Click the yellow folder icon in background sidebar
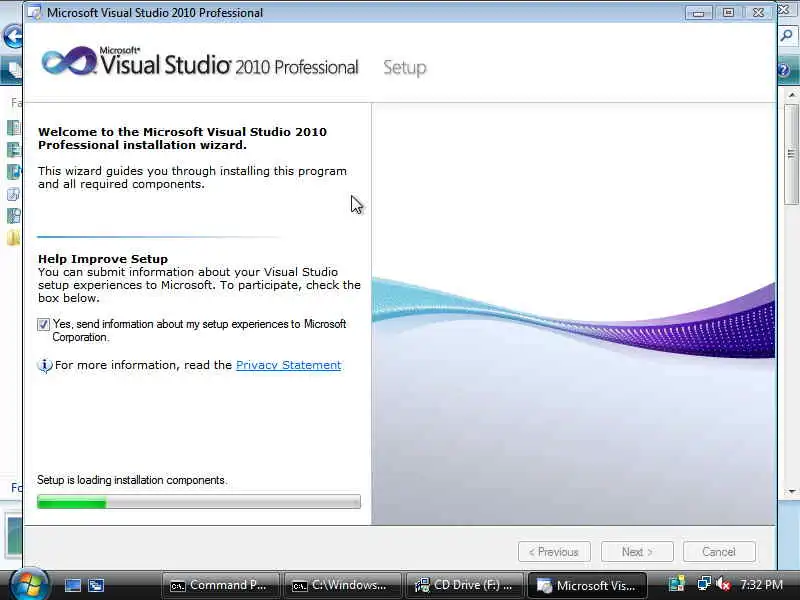Screen dimensions: 800x600 point(14,238)
